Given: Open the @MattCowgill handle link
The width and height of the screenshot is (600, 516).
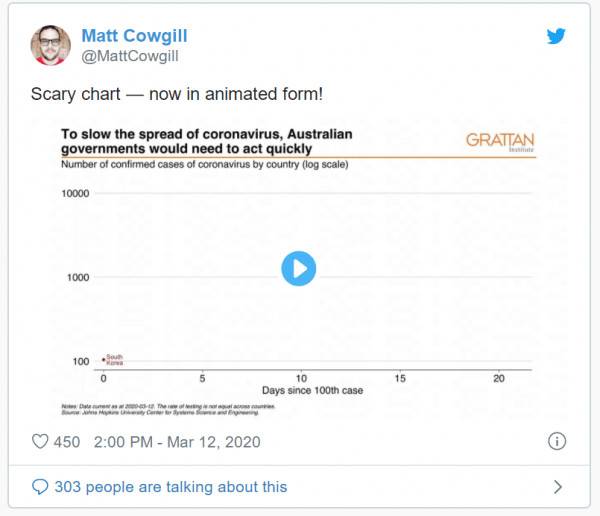Looking at the screenshot, I should coord(130,56).
